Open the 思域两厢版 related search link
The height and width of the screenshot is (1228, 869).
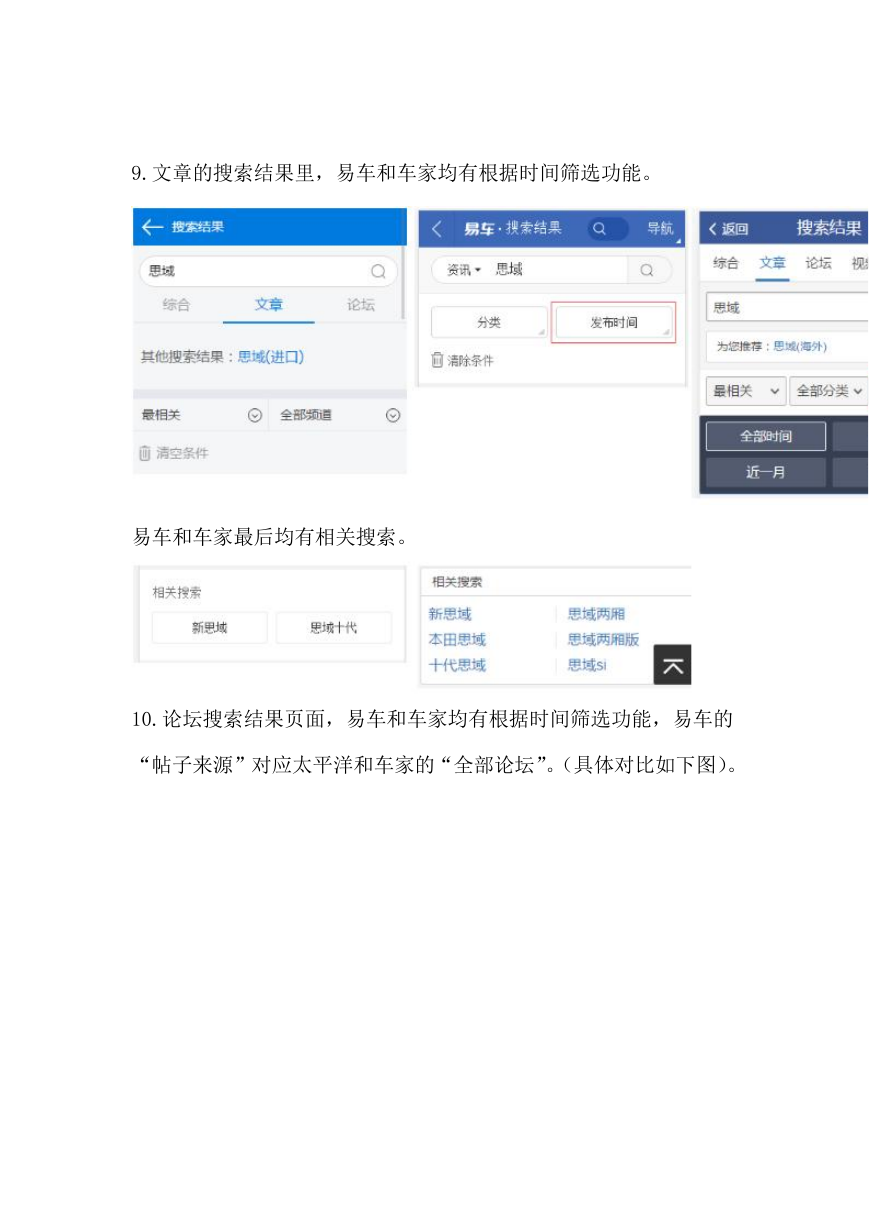pyautogui.click(x=603, y=639)
